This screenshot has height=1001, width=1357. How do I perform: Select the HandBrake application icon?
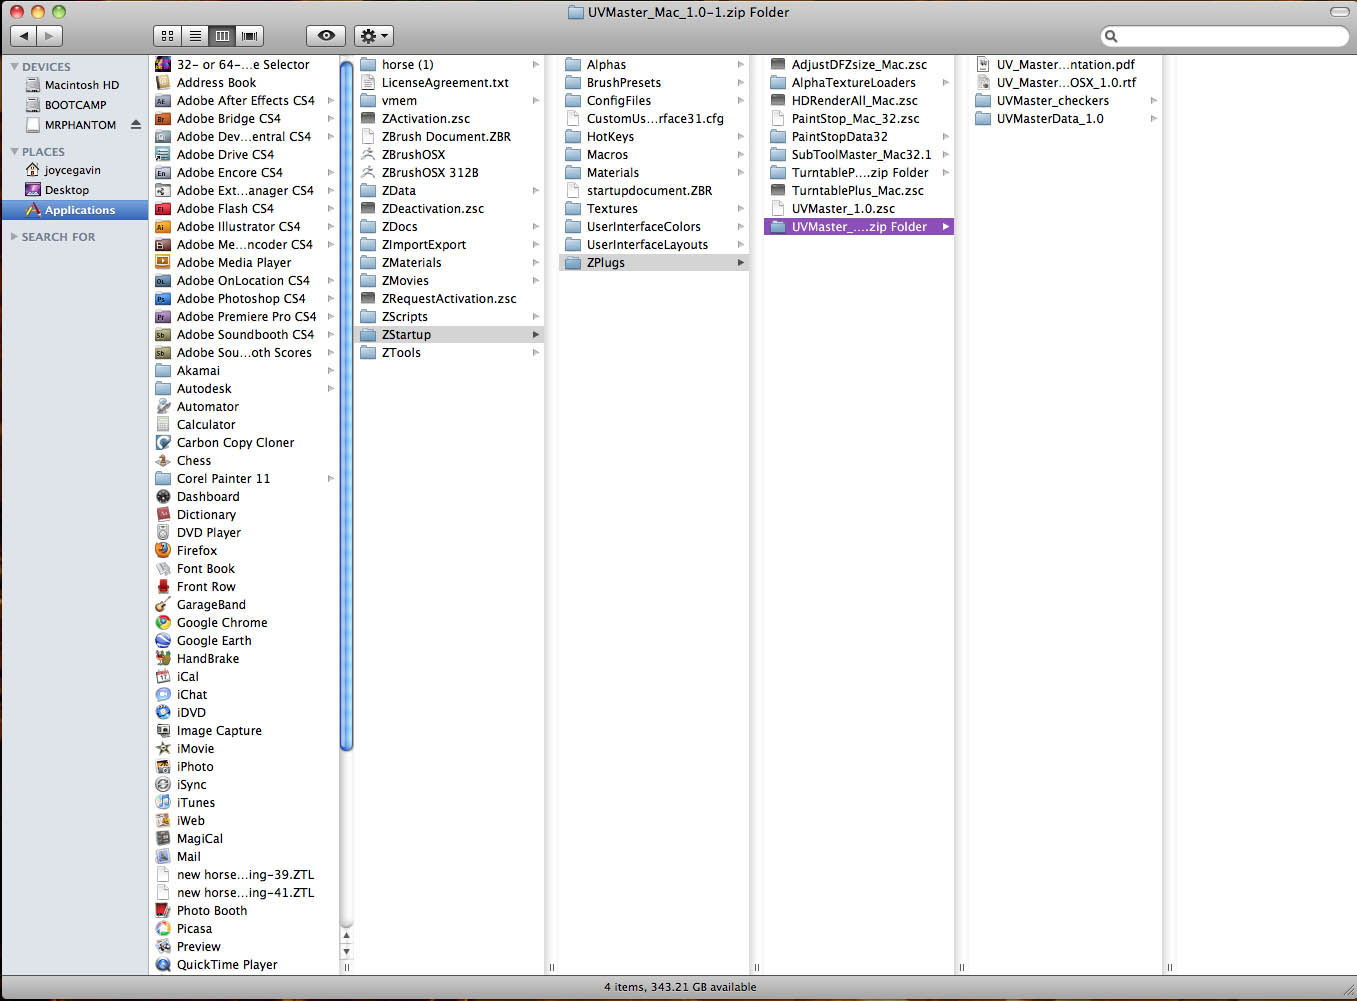click(x=163, y=659)
